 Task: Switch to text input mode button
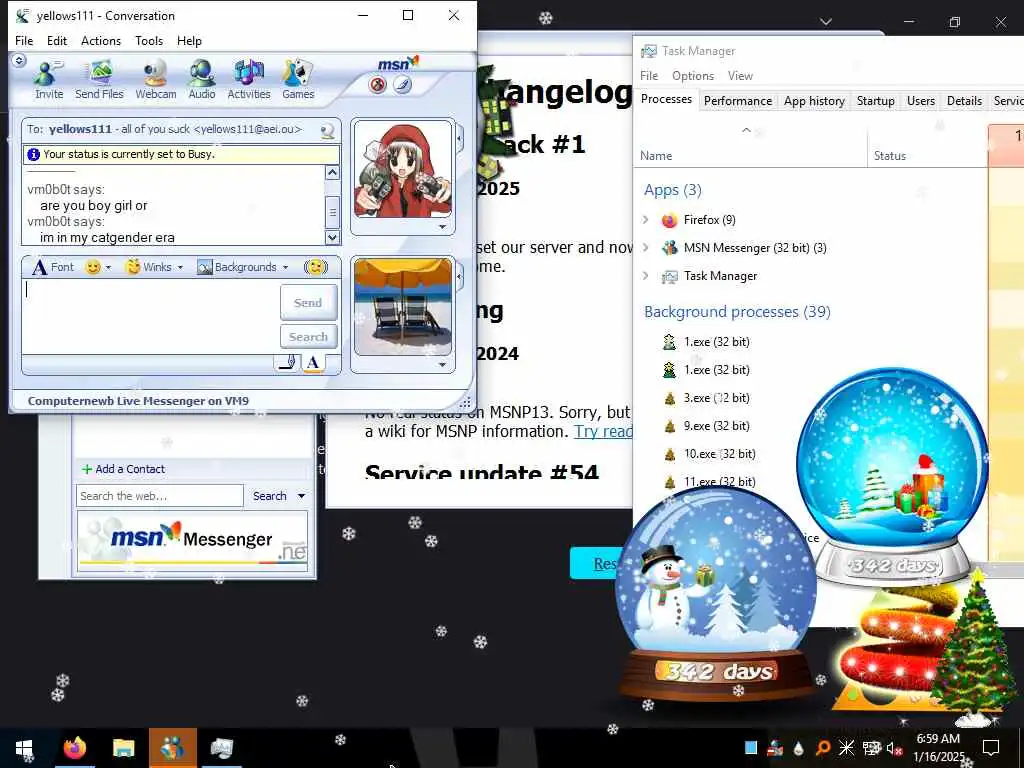(x=313, y=362)
